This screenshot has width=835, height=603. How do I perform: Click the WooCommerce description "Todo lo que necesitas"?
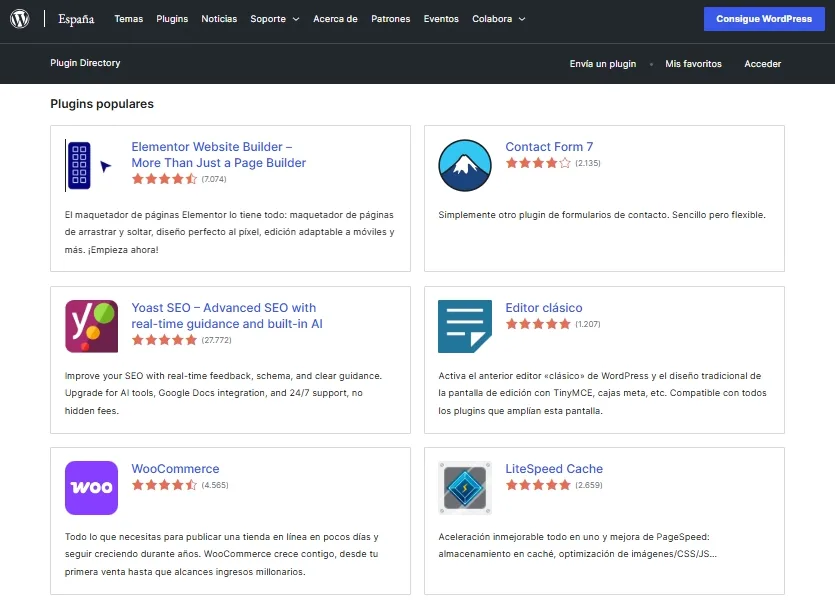pos(222,554)
